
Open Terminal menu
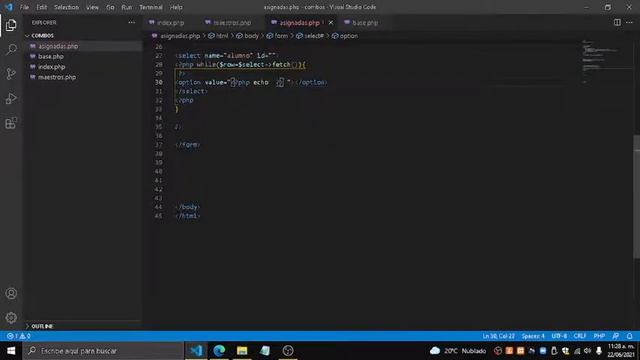[x=151, y=7]
